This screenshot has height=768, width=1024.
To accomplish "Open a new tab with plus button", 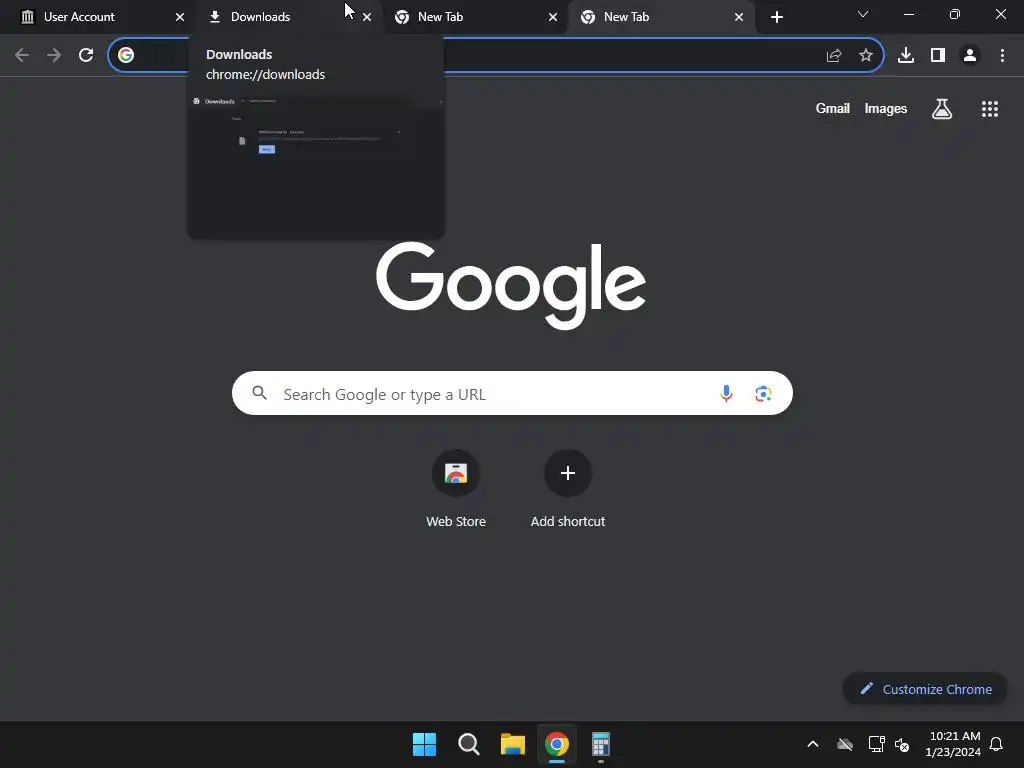I will coord(776,17).
